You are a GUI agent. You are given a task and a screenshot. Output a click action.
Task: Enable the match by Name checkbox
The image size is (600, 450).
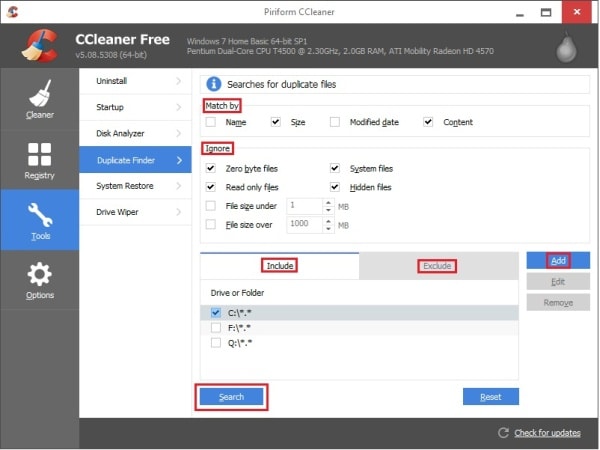[211, 122]
